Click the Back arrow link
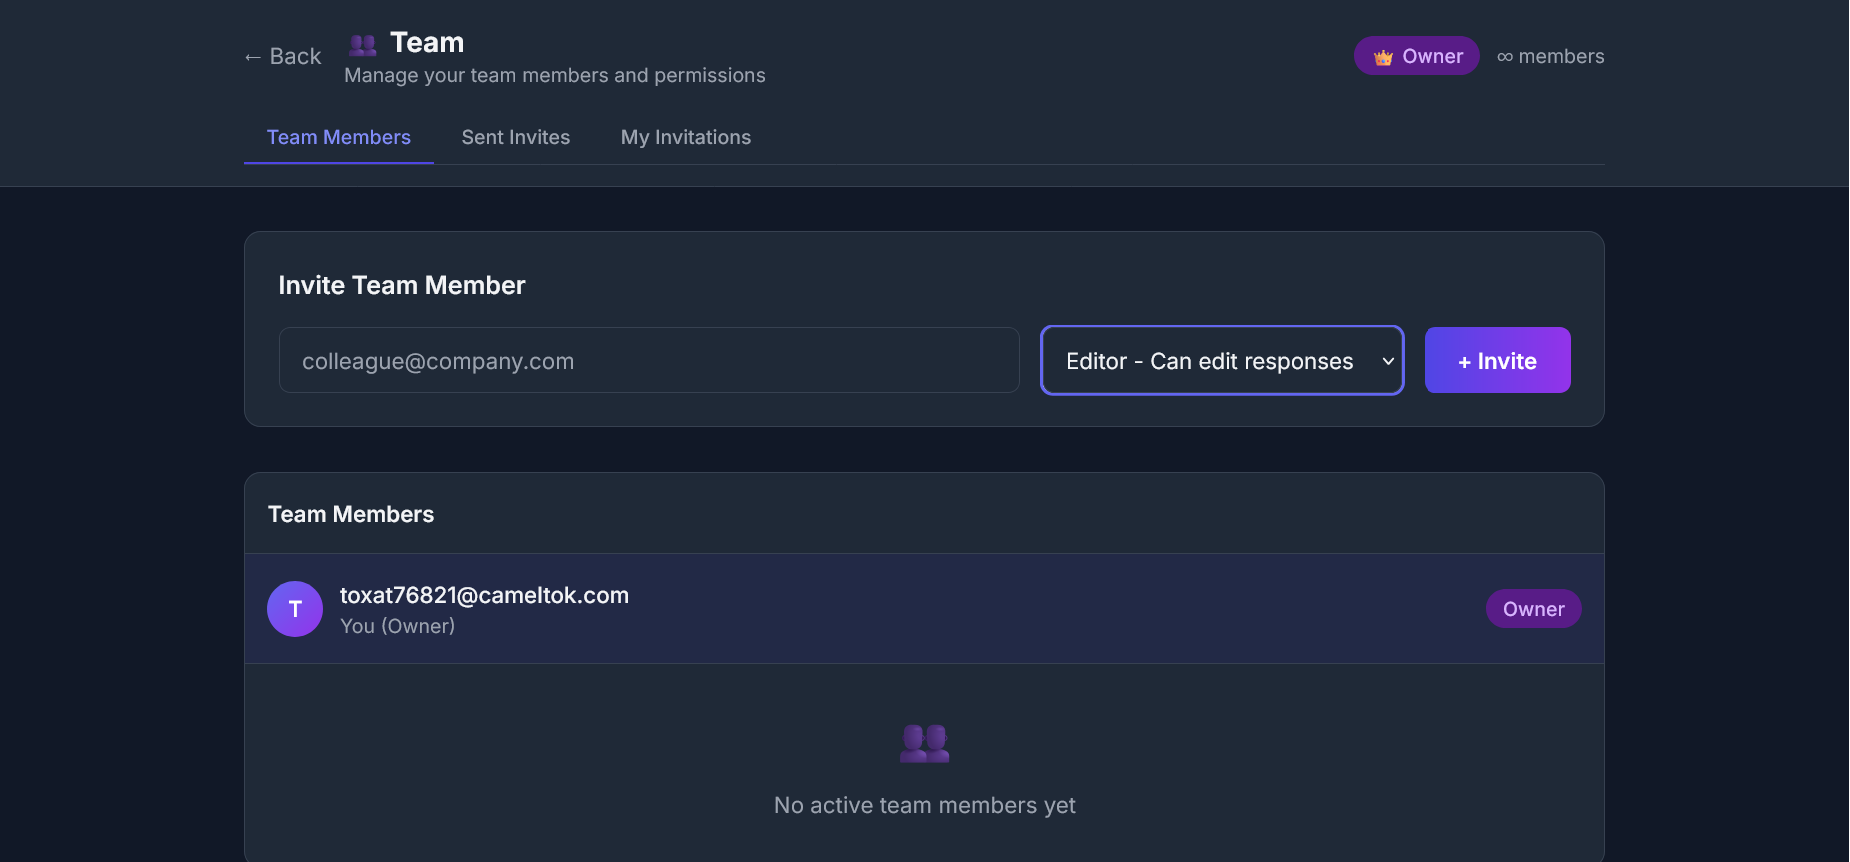1850x862 pixels. (x=283, y=57)
